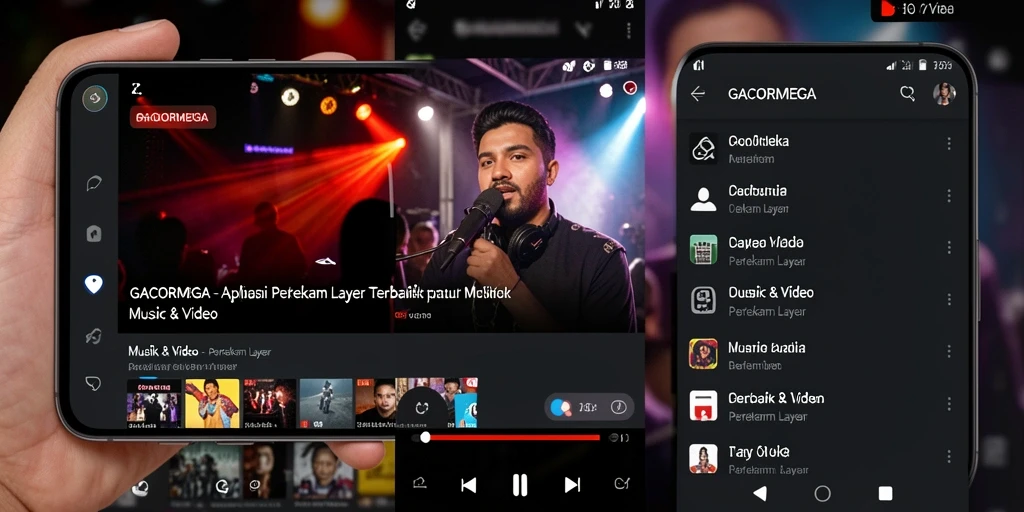
Task: Click the share icon left of previous-track
Action: pyautogui.click(x=420, y=483)
